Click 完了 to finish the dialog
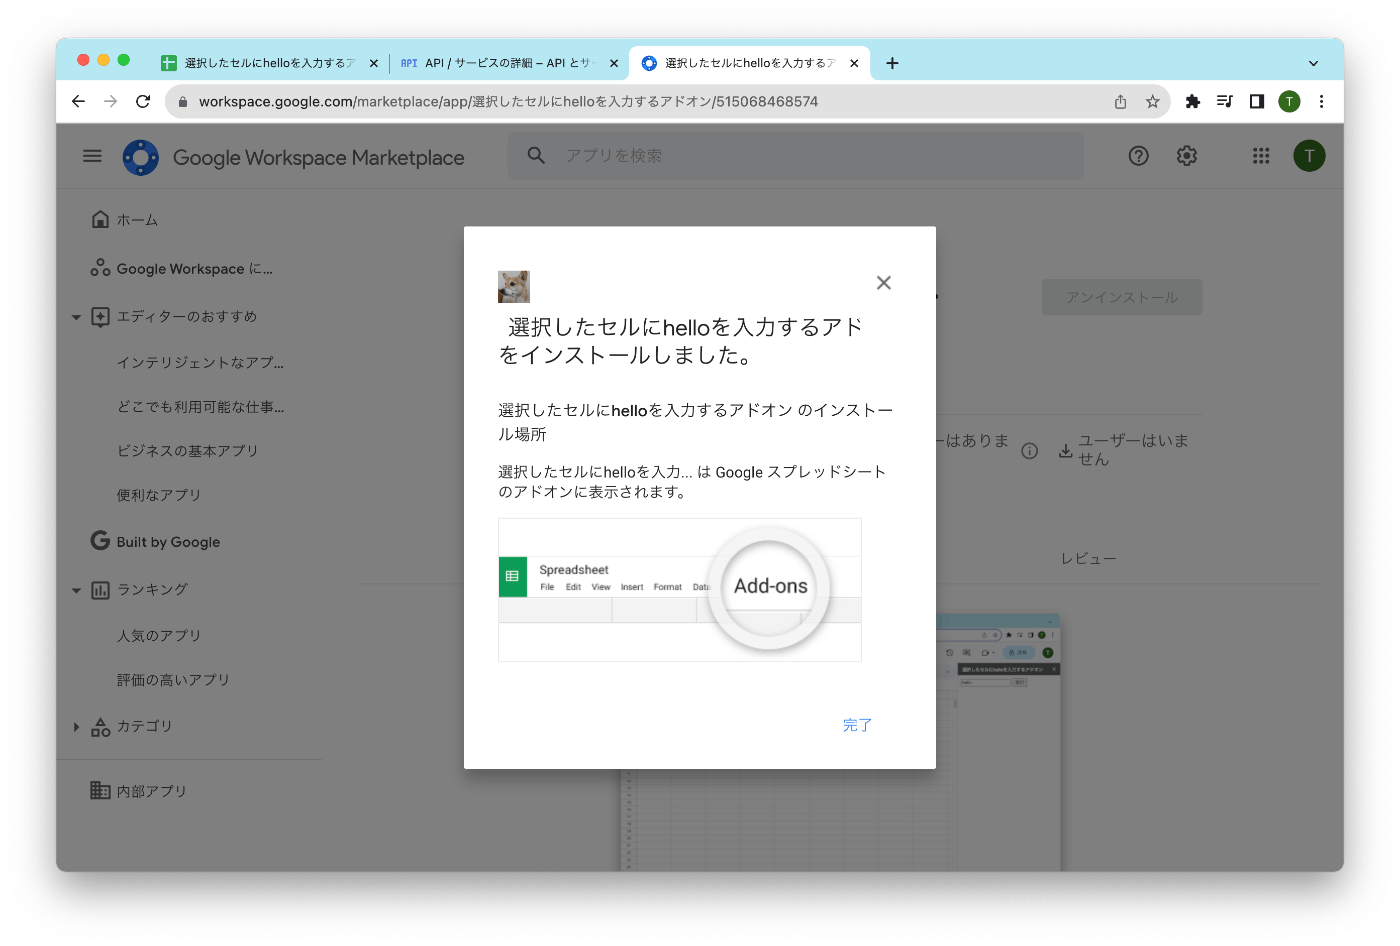 click(857, 725)
